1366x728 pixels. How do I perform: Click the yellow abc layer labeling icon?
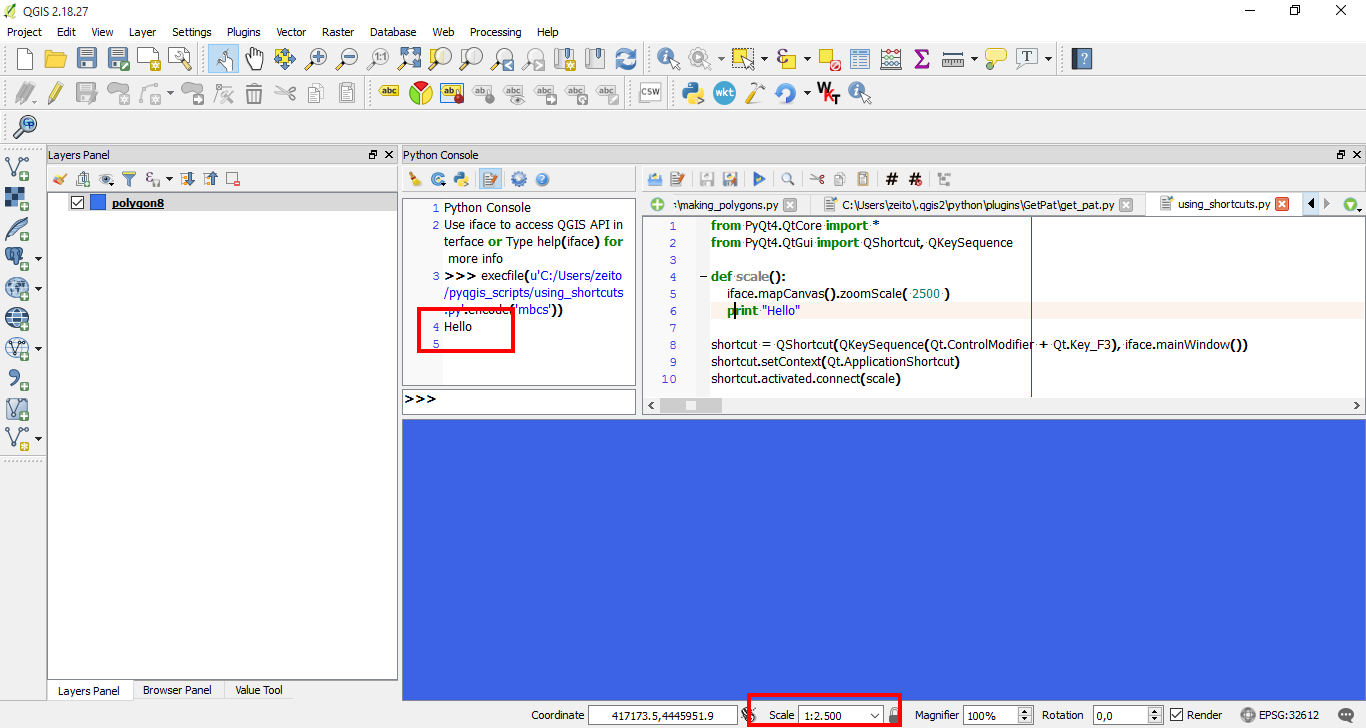[390, 93]
